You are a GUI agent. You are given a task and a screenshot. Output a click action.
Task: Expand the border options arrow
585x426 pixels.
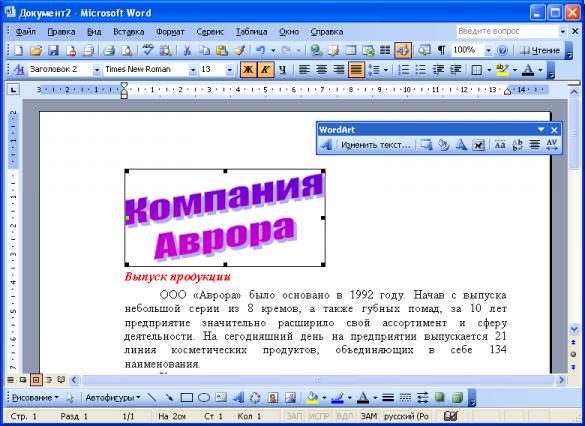click(x=489, y=70)
